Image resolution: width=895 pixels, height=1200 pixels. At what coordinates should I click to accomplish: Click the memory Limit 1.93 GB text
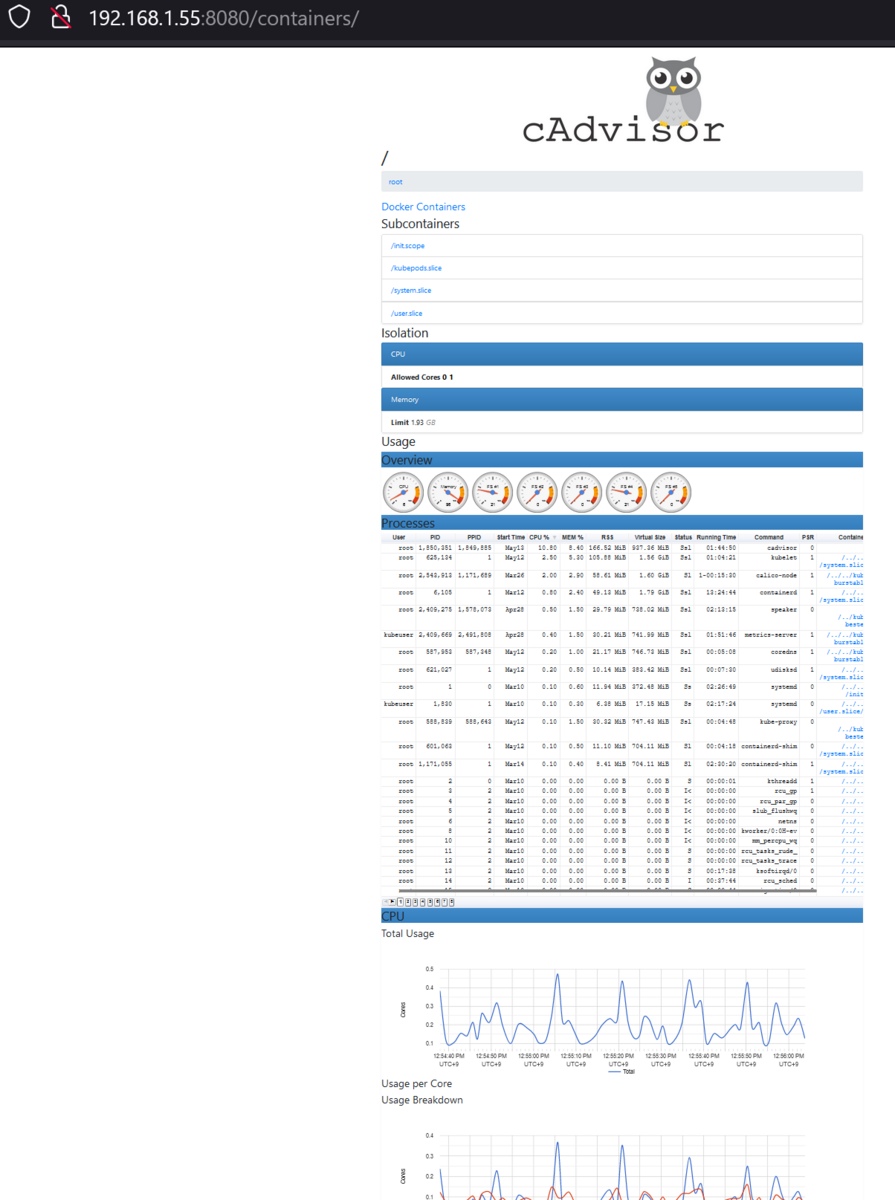point(413,422)
